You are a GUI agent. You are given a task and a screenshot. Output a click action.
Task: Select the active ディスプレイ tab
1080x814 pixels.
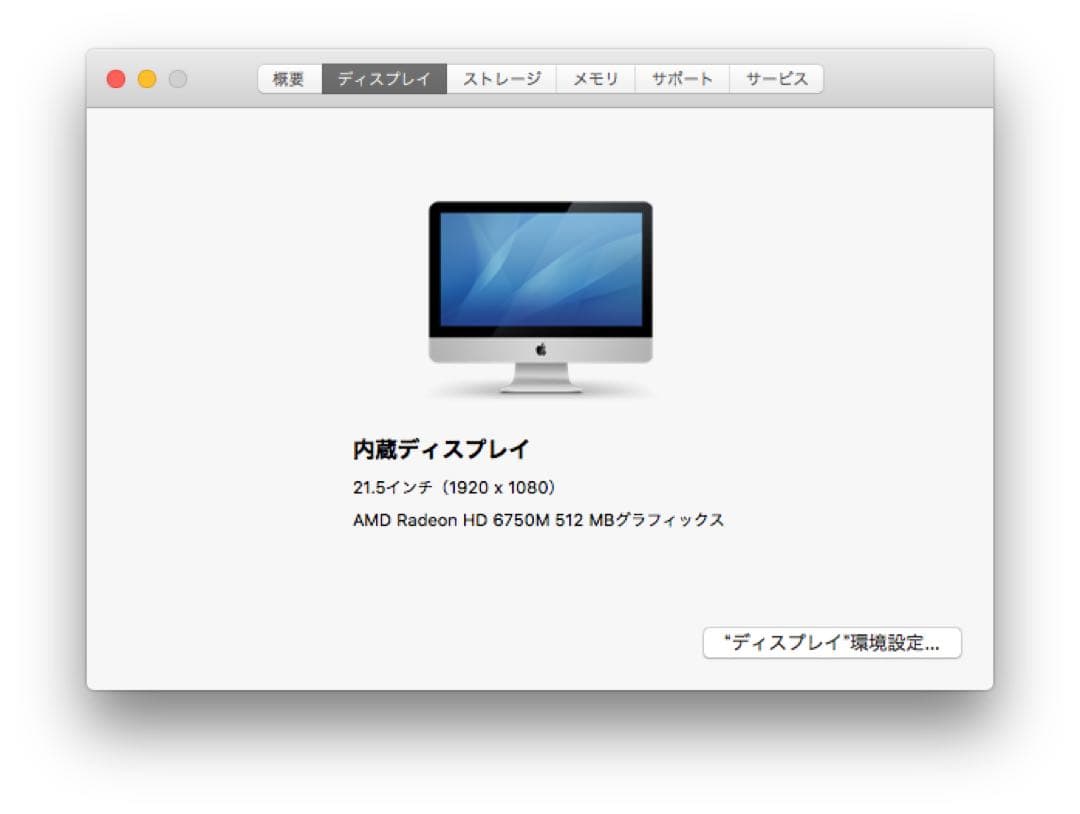(x=384, y=79)
